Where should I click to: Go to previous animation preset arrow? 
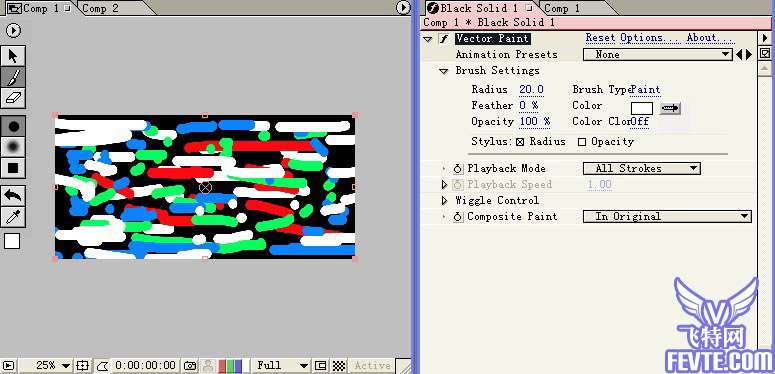coord(739,54)
